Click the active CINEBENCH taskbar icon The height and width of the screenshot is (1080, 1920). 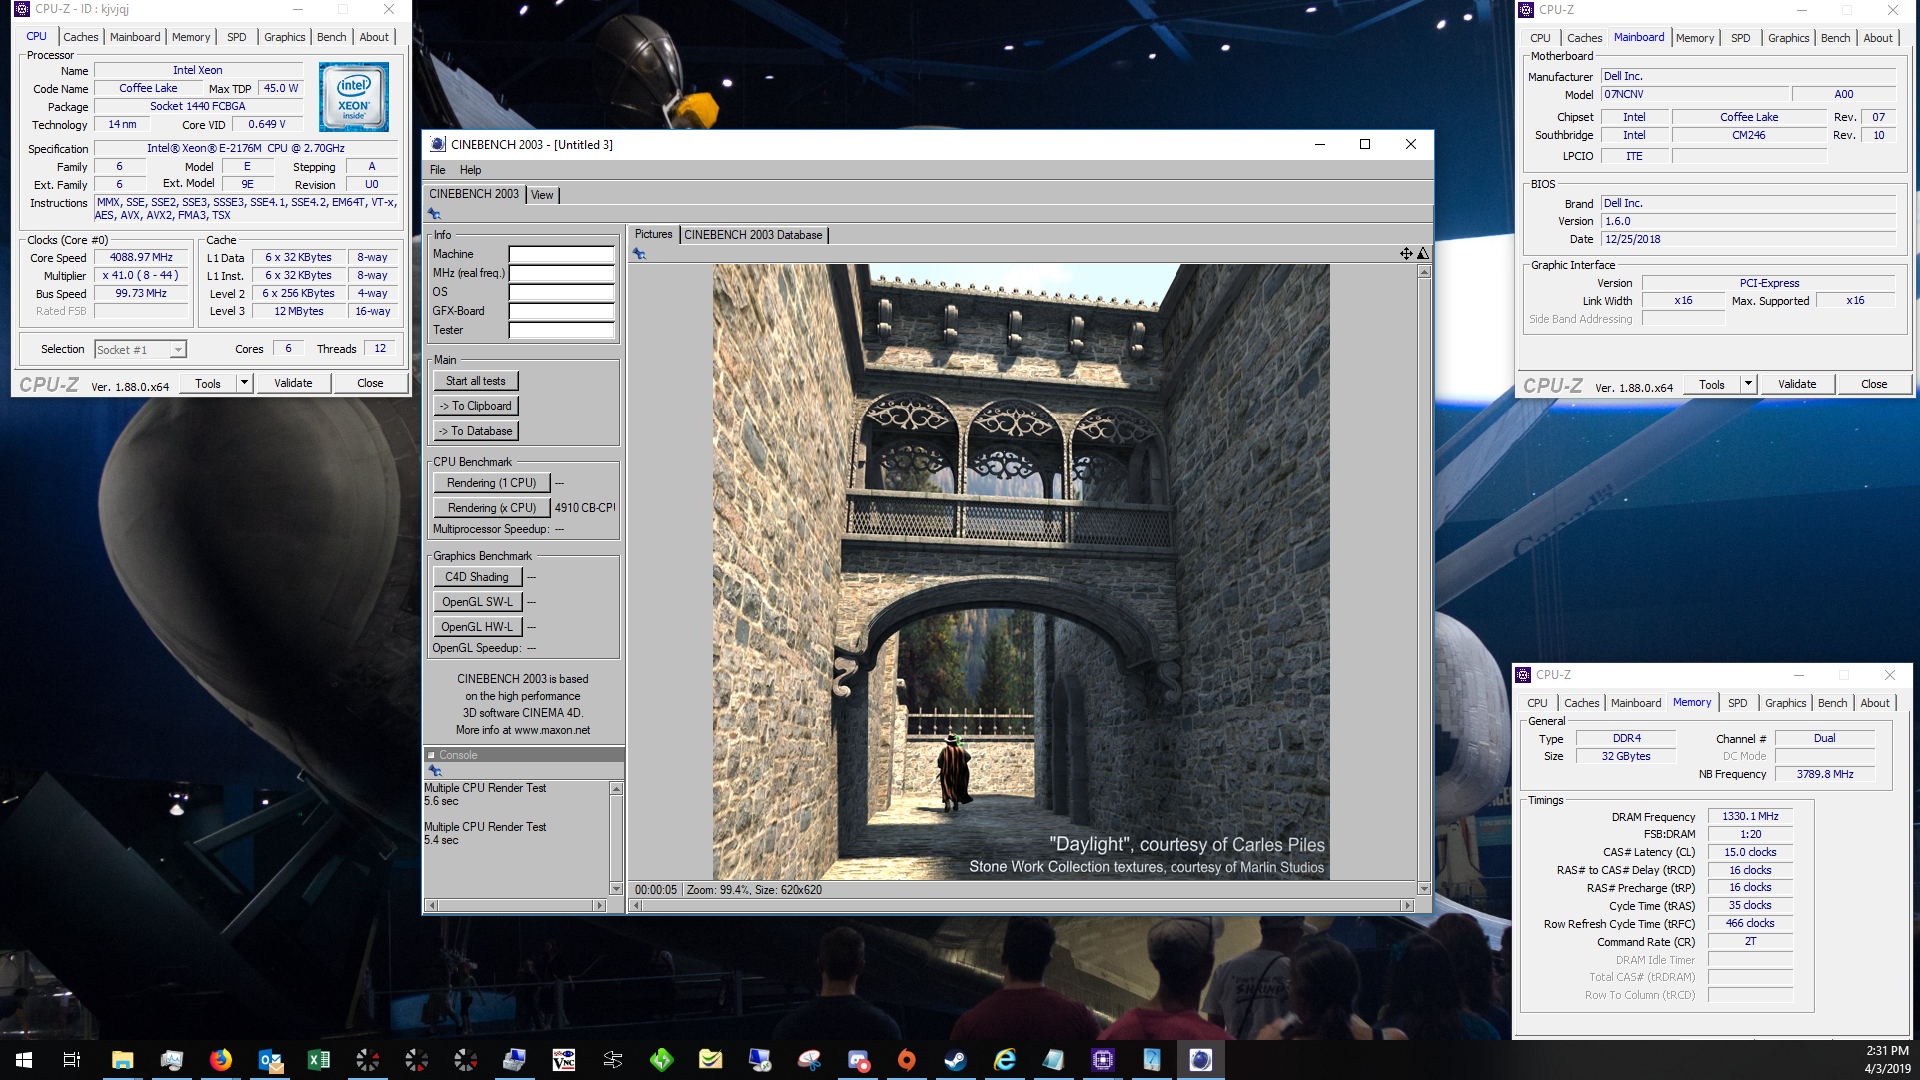[x=1201, y=1060]
